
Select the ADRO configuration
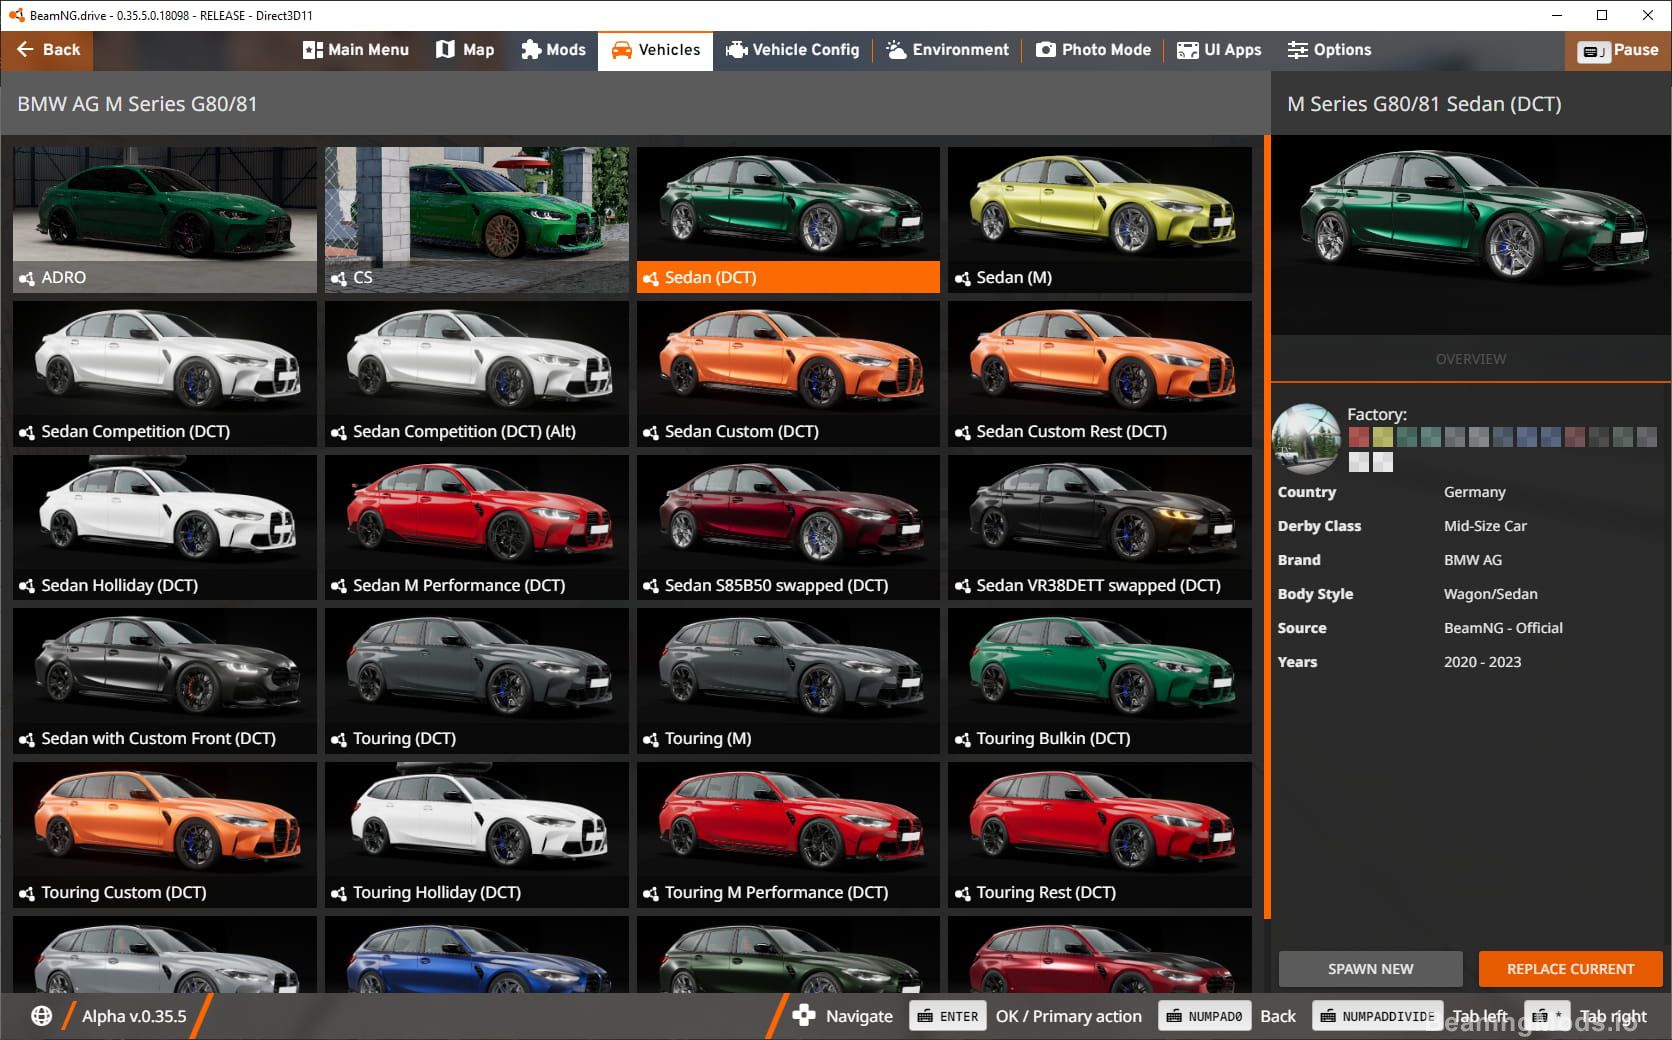[165, 220]
